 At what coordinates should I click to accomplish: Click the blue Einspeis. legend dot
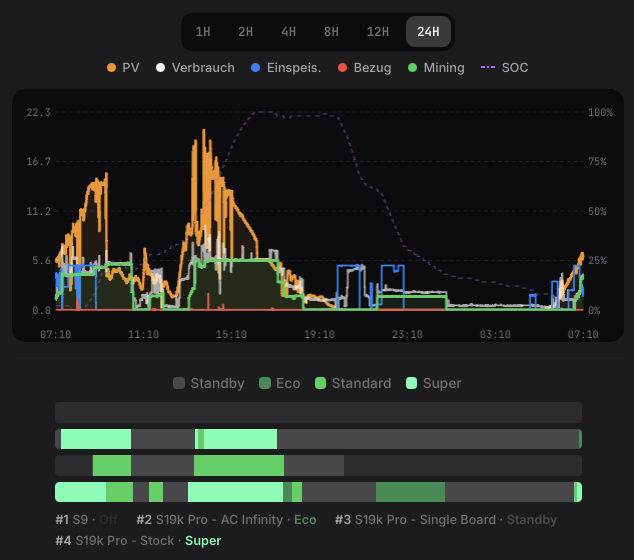[x=256, y=68]
